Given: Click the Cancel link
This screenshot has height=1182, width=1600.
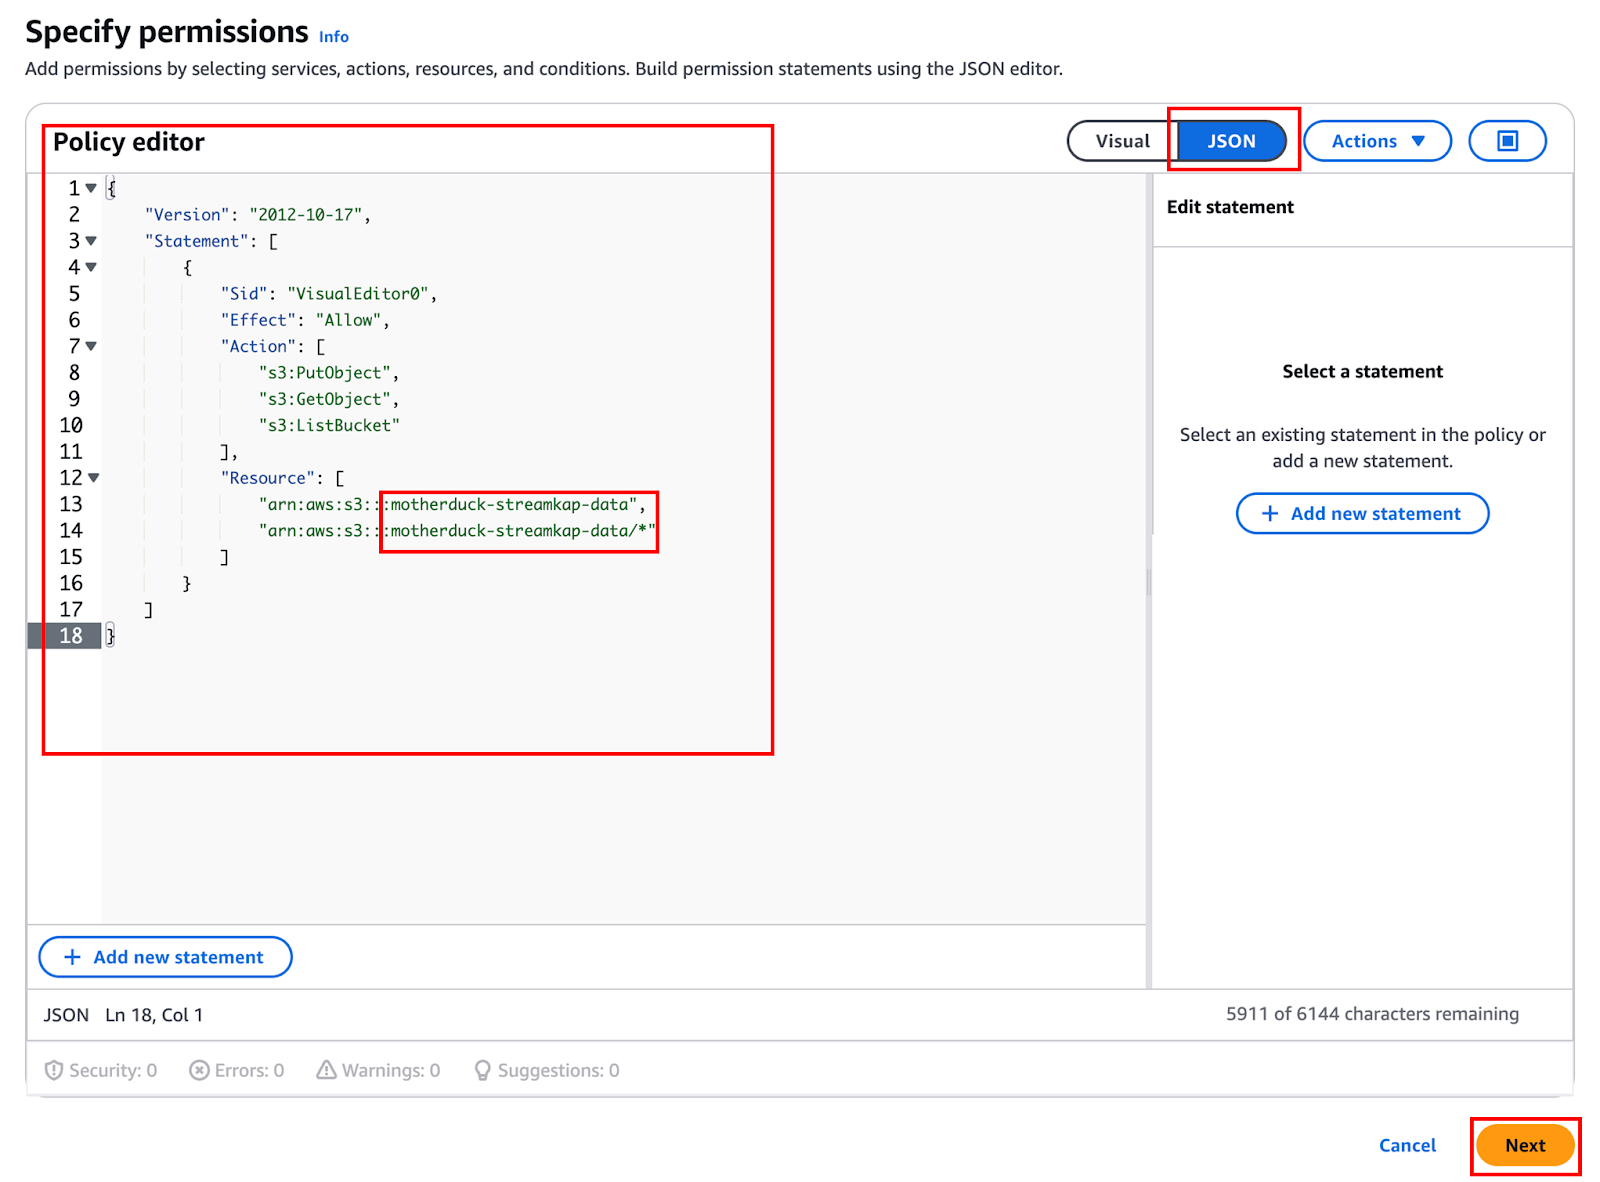Looking at the screenshot, I should 1407,1145.
